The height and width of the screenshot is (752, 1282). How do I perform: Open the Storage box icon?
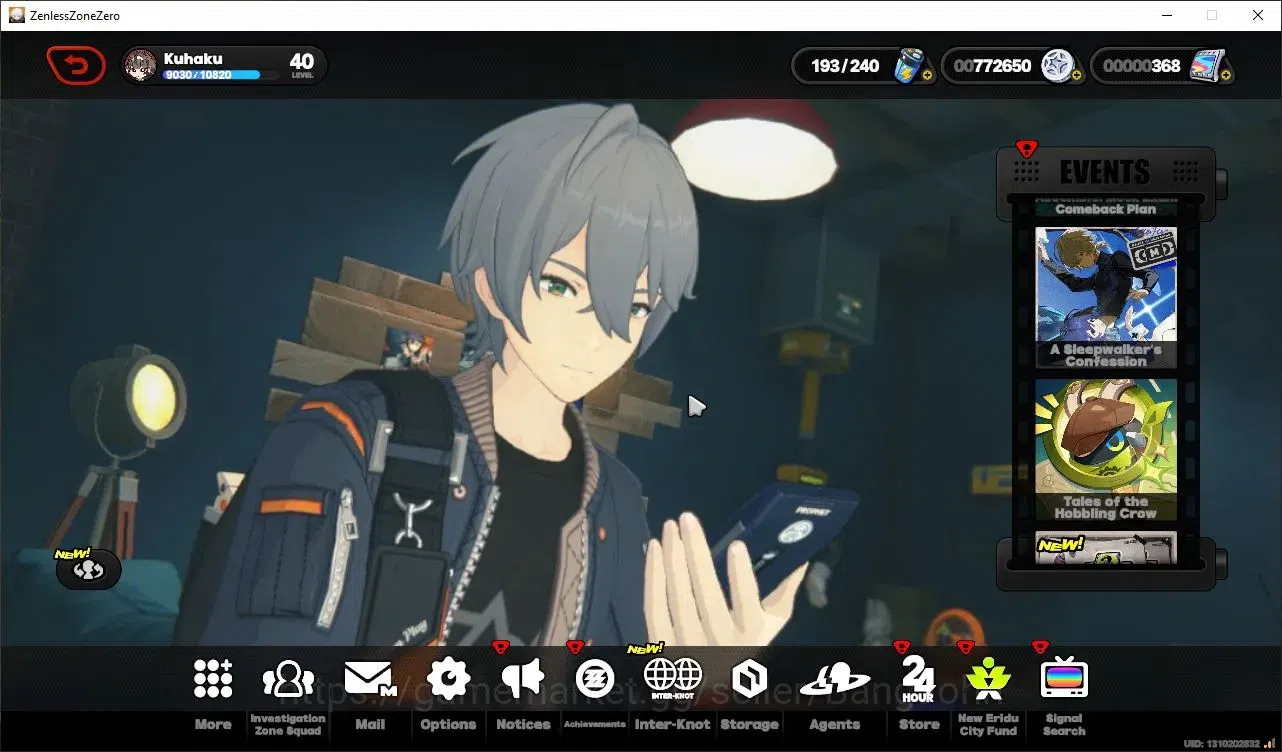click(x=749, y=679)
